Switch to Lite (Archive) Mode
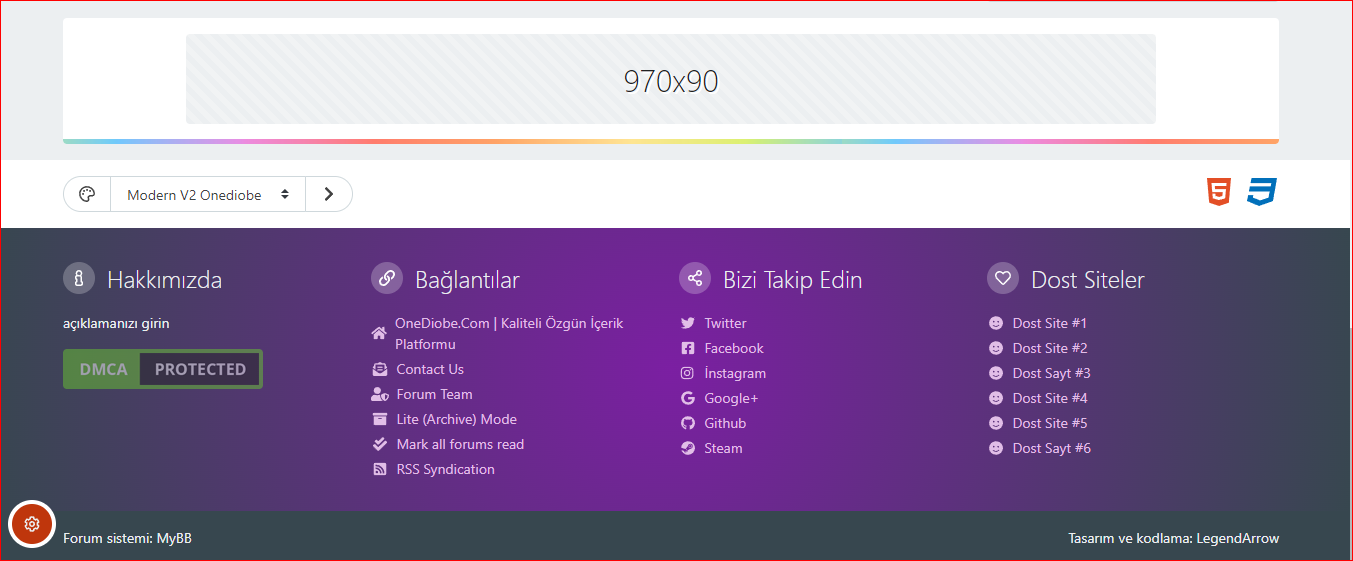The height and width of the screenshot is (561, 1353). coord(456,419)
